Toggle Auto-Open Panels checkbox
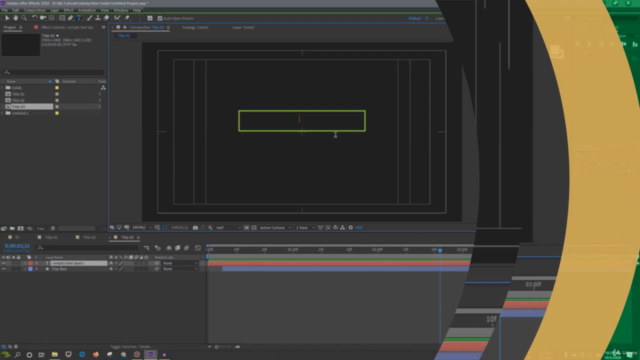Image resolution: width=640 pixels, height=360 pixels. pyautogui.click(x=160, y=18)
